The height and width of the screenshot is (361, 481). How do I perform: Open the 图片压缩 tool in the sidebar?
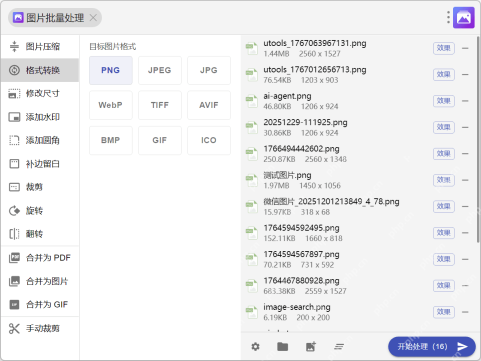click(x=40, y=47)
